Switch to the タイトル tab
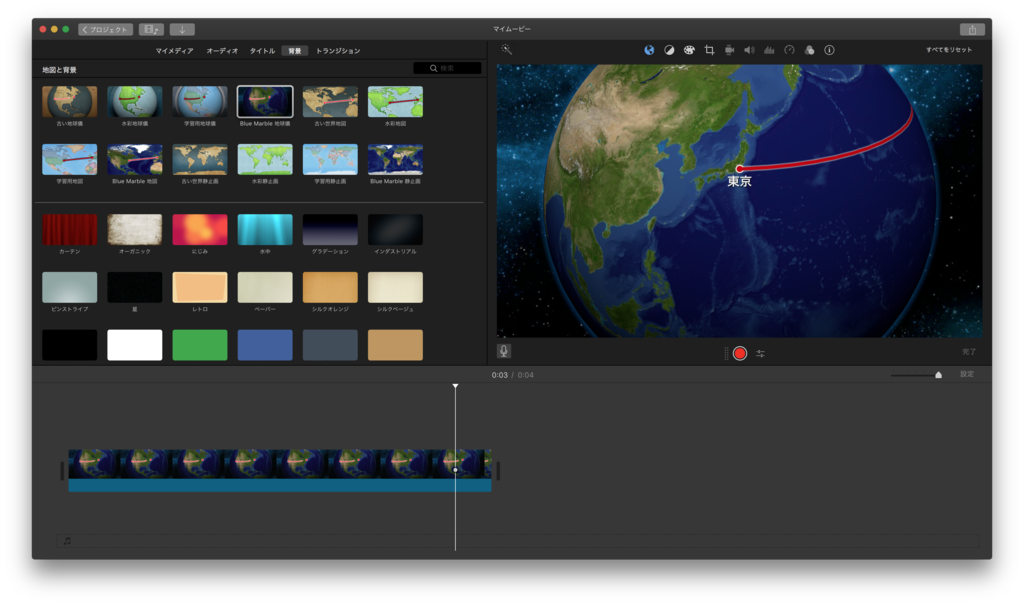 pyautogui.click(x=263, y=51)
